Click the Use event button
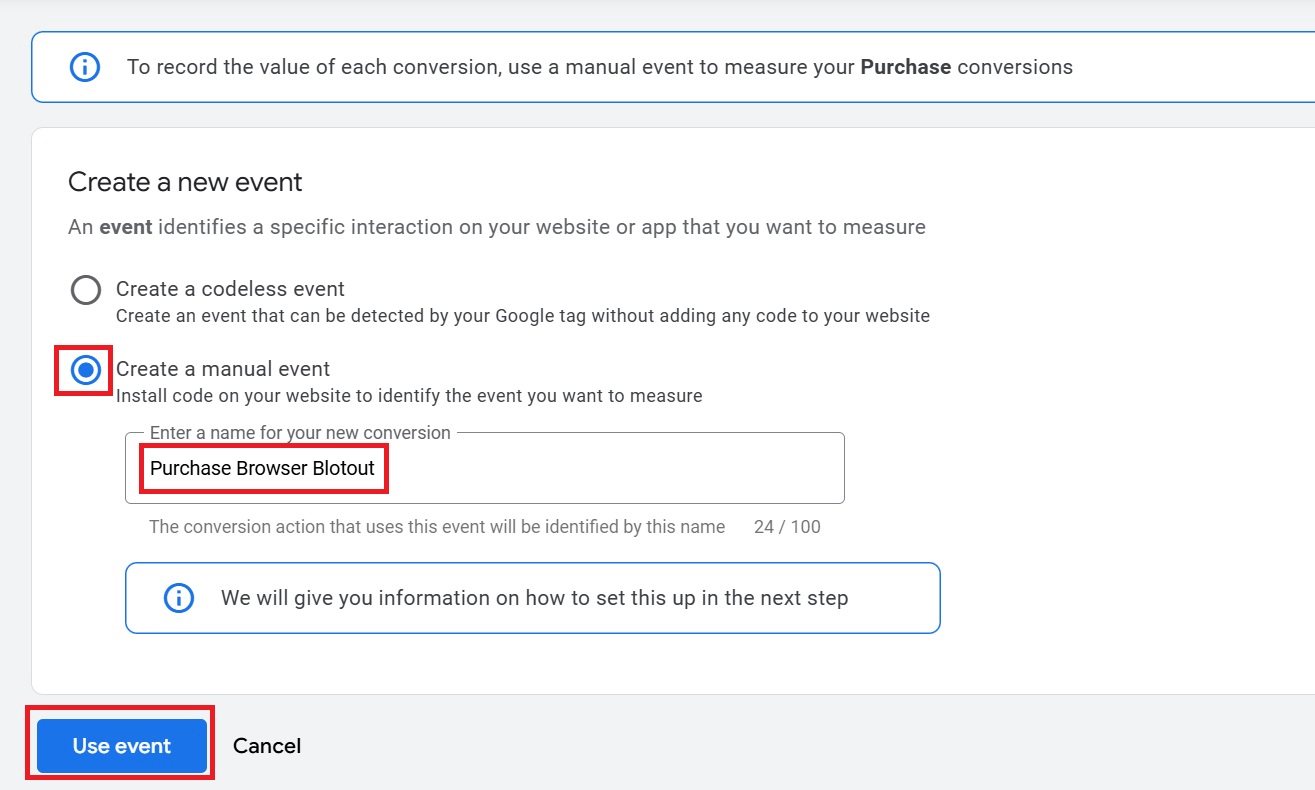This screenshot has height=790, width=1315. click(122, 746)
